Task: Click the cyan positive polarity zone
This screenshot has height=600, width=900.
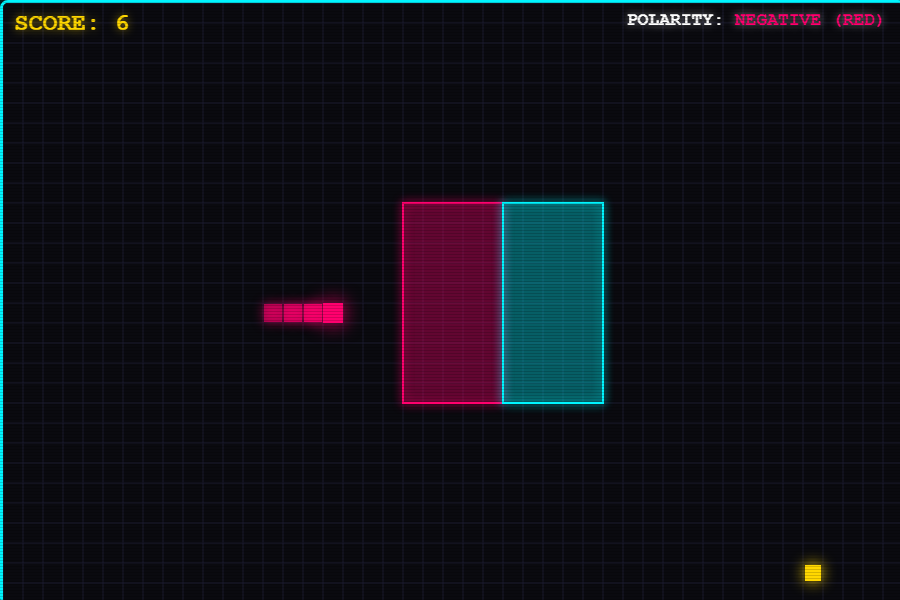Action: coord(553,303)
